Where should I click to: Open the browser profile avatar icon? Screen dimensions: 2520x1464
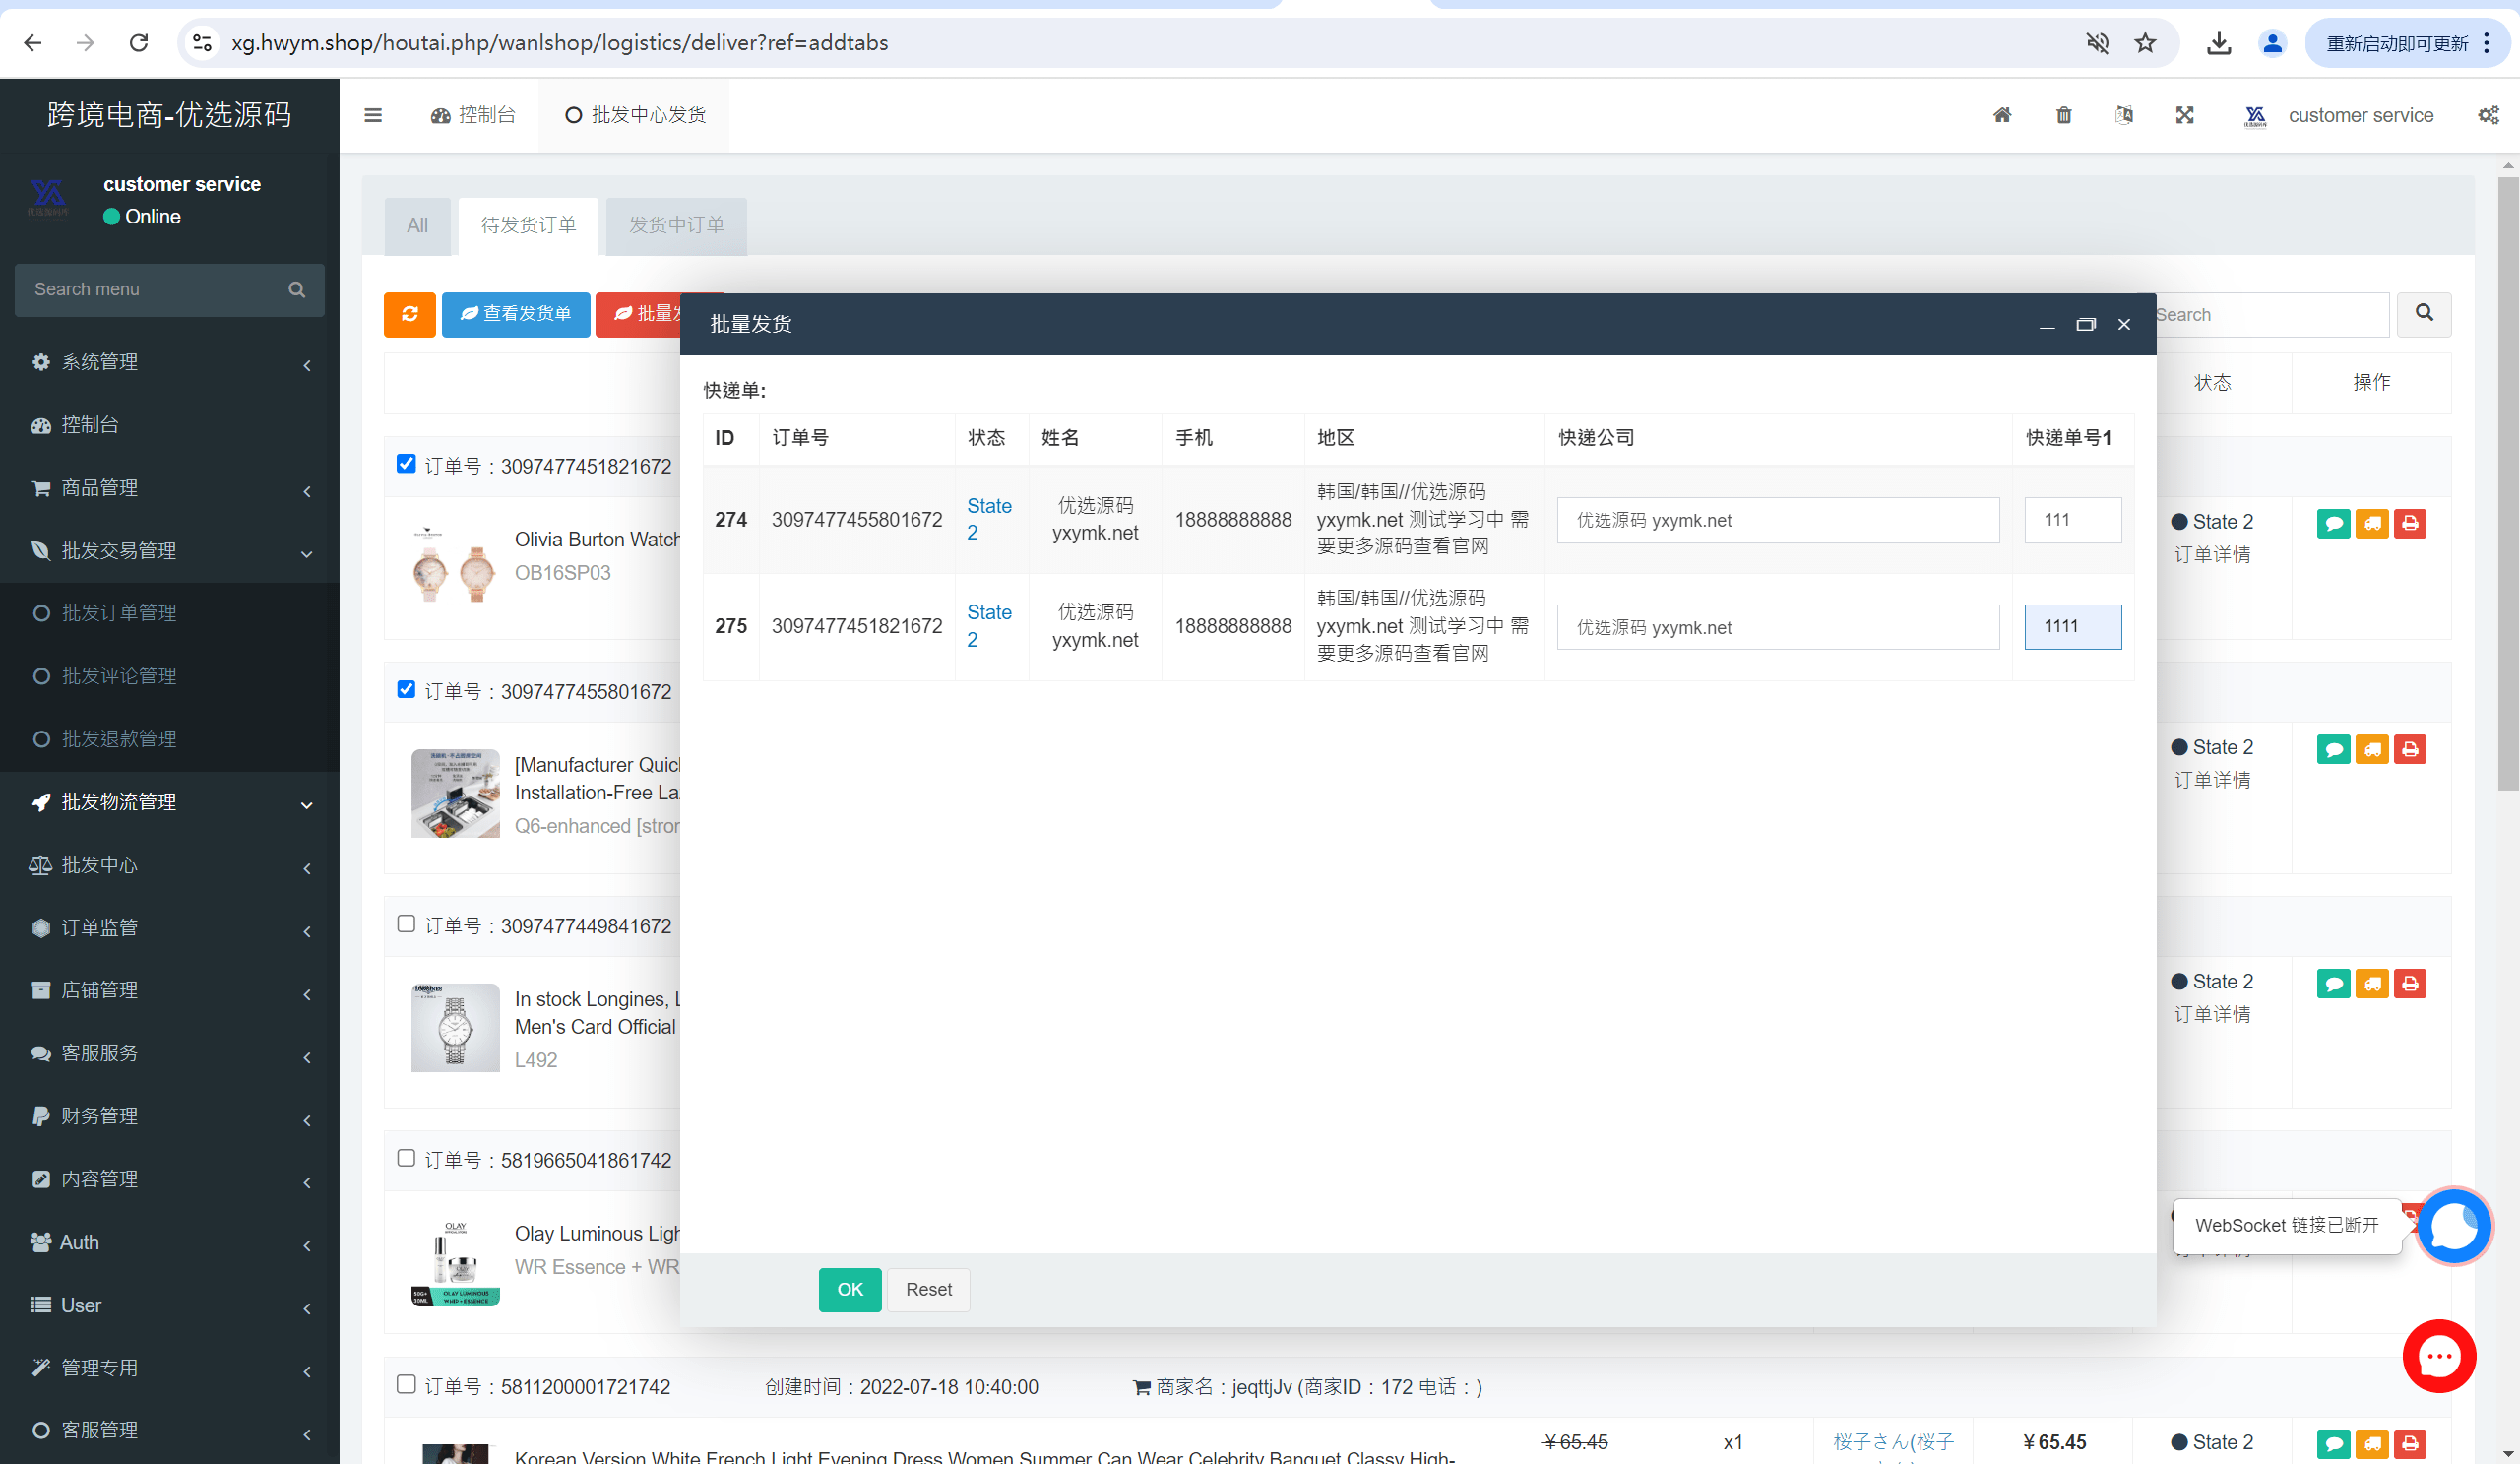(x=2272, y=43)
